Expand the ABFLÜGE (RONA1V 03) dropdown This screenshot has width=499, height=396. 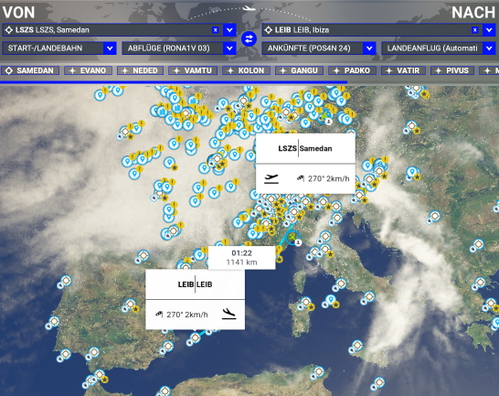pyautogui.click(x=230, y=48)
